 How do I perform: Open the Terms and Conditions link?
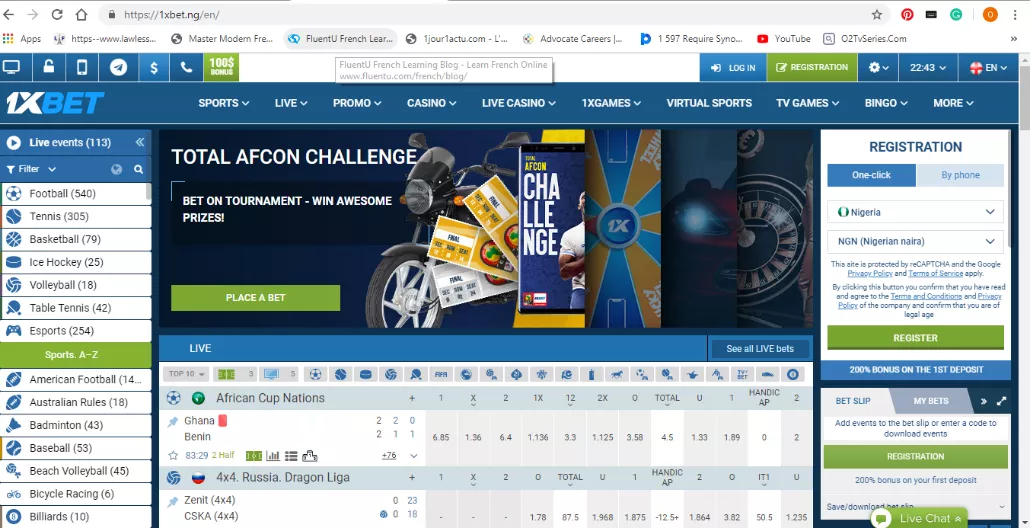[926, 296]
